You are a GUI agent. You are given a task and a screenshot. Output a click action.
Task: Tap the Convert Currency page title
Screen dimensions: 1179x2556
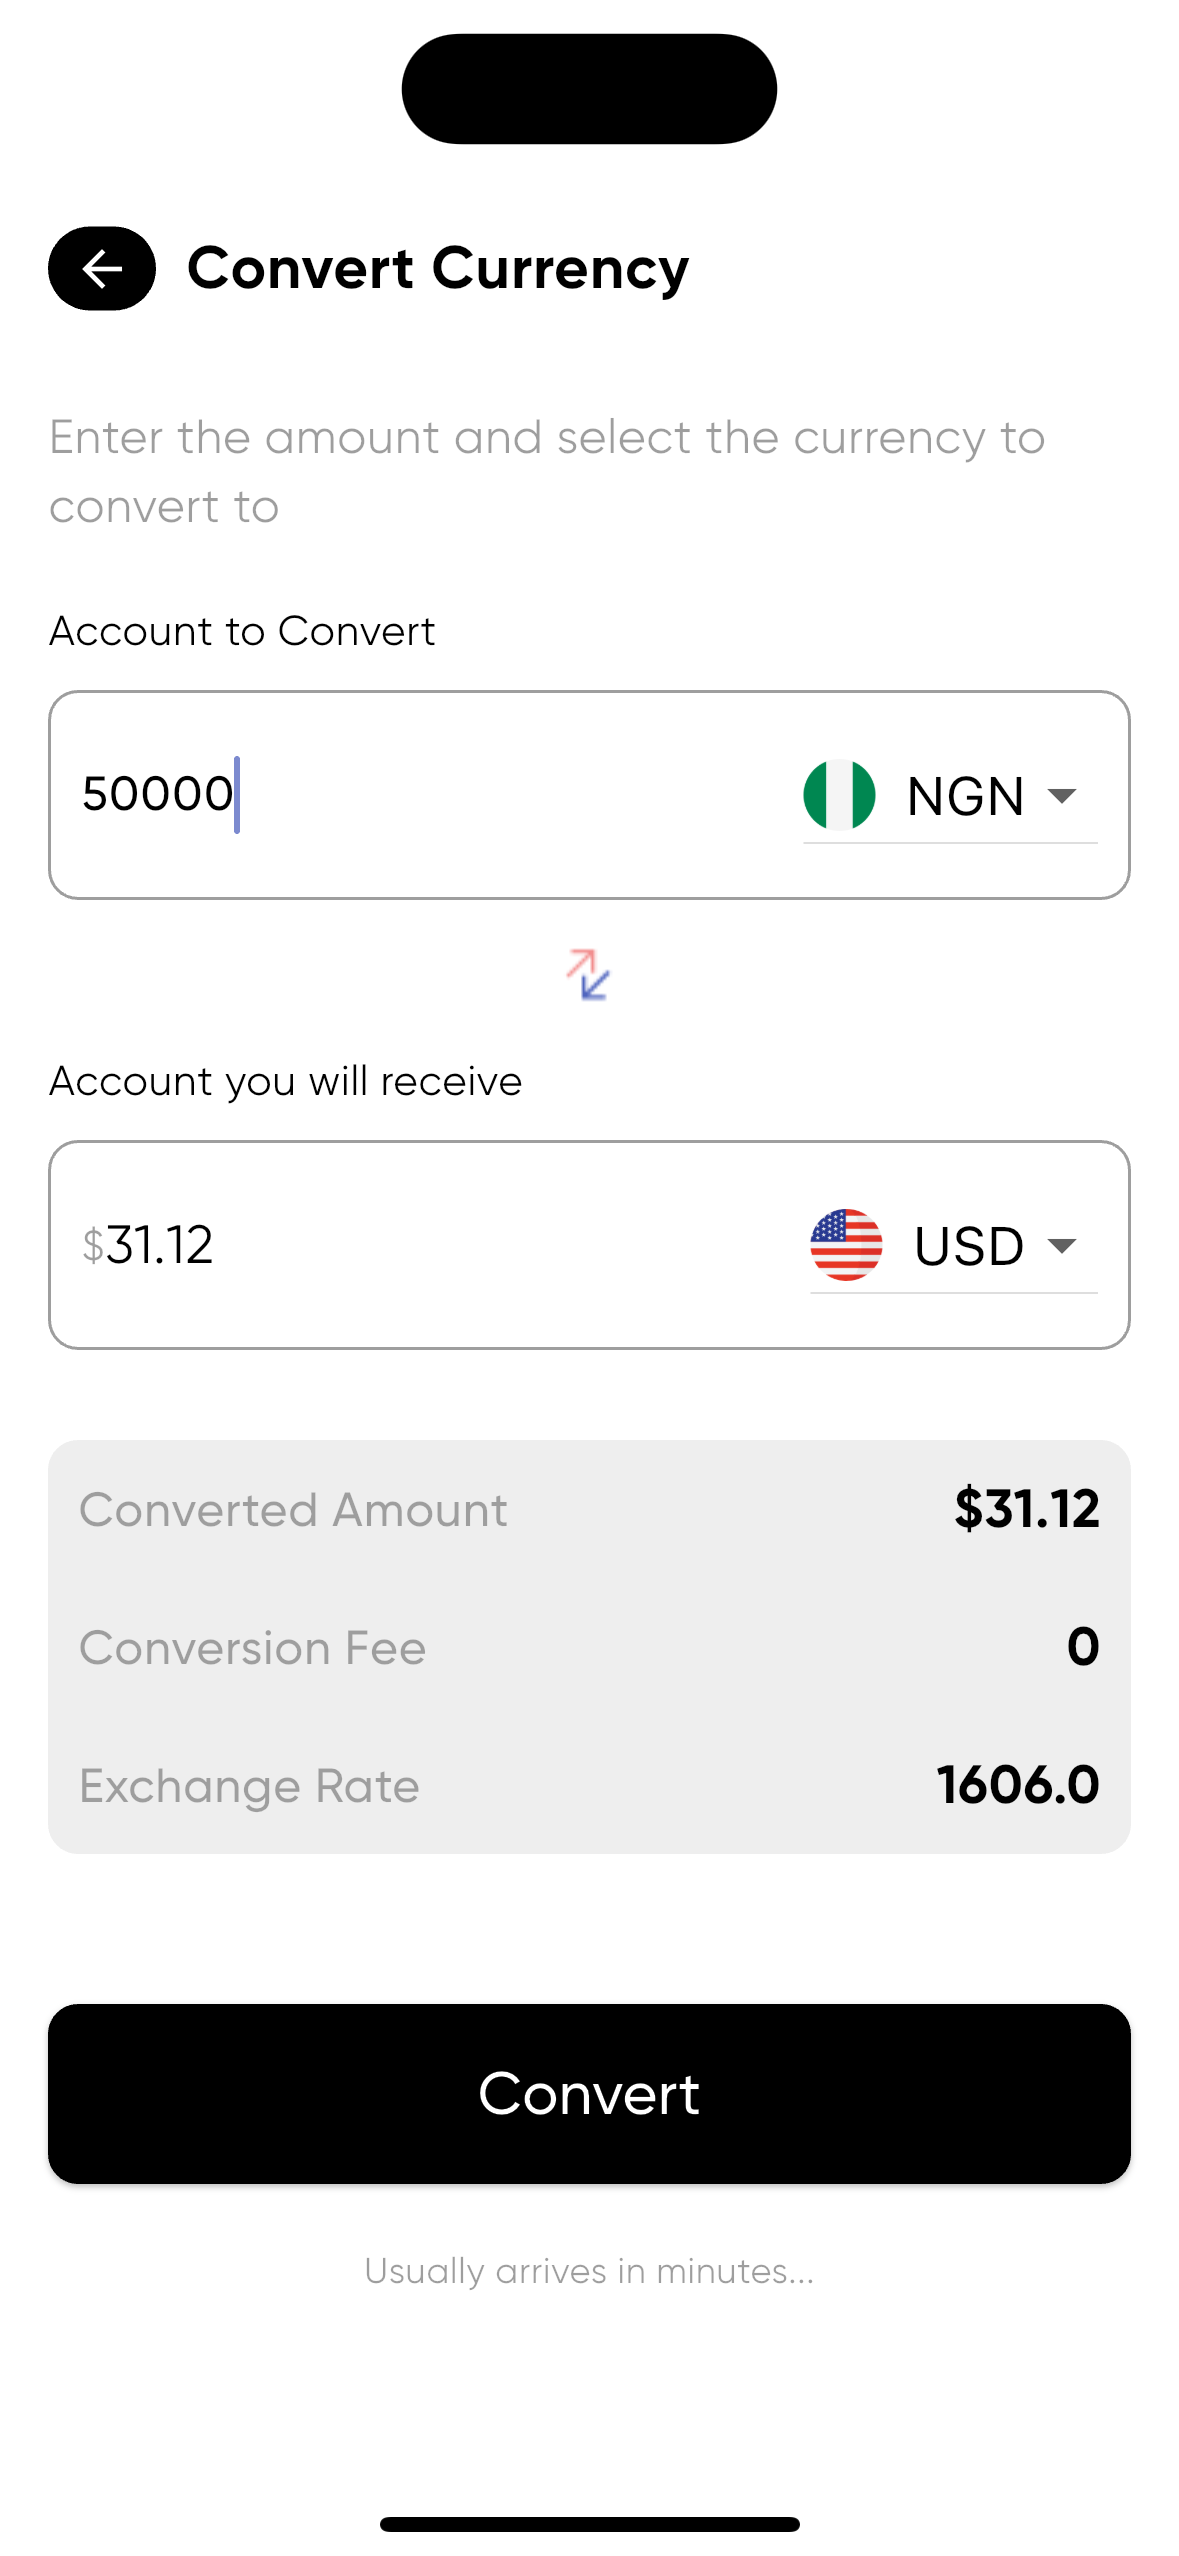click(438, 269)
